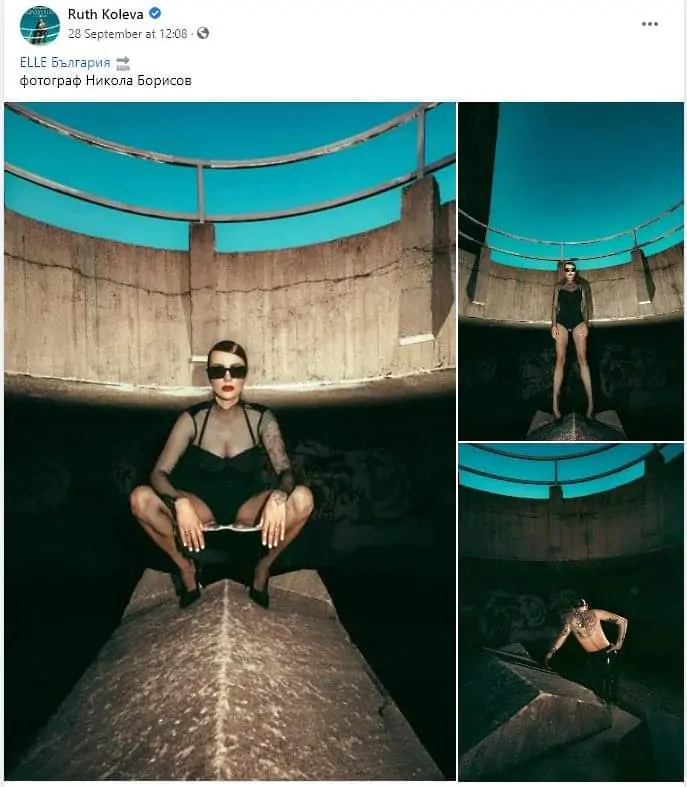Screen dimensions: 687x787
Task: Click the share arrows icon after ELLE България
Action: pos(123,63)
